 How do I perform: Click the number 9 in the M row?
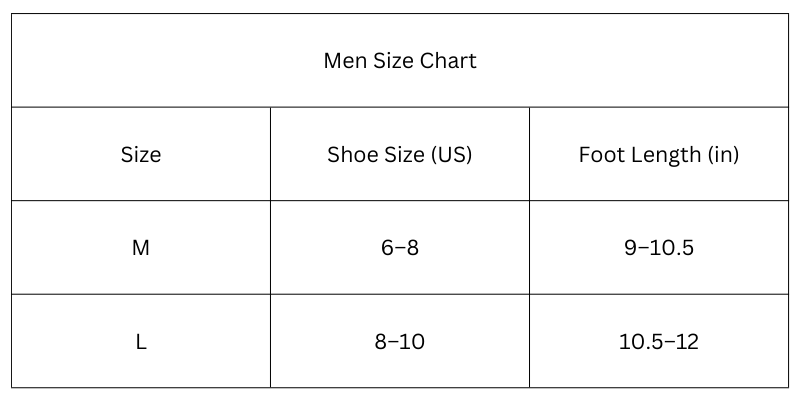point(631,248)
